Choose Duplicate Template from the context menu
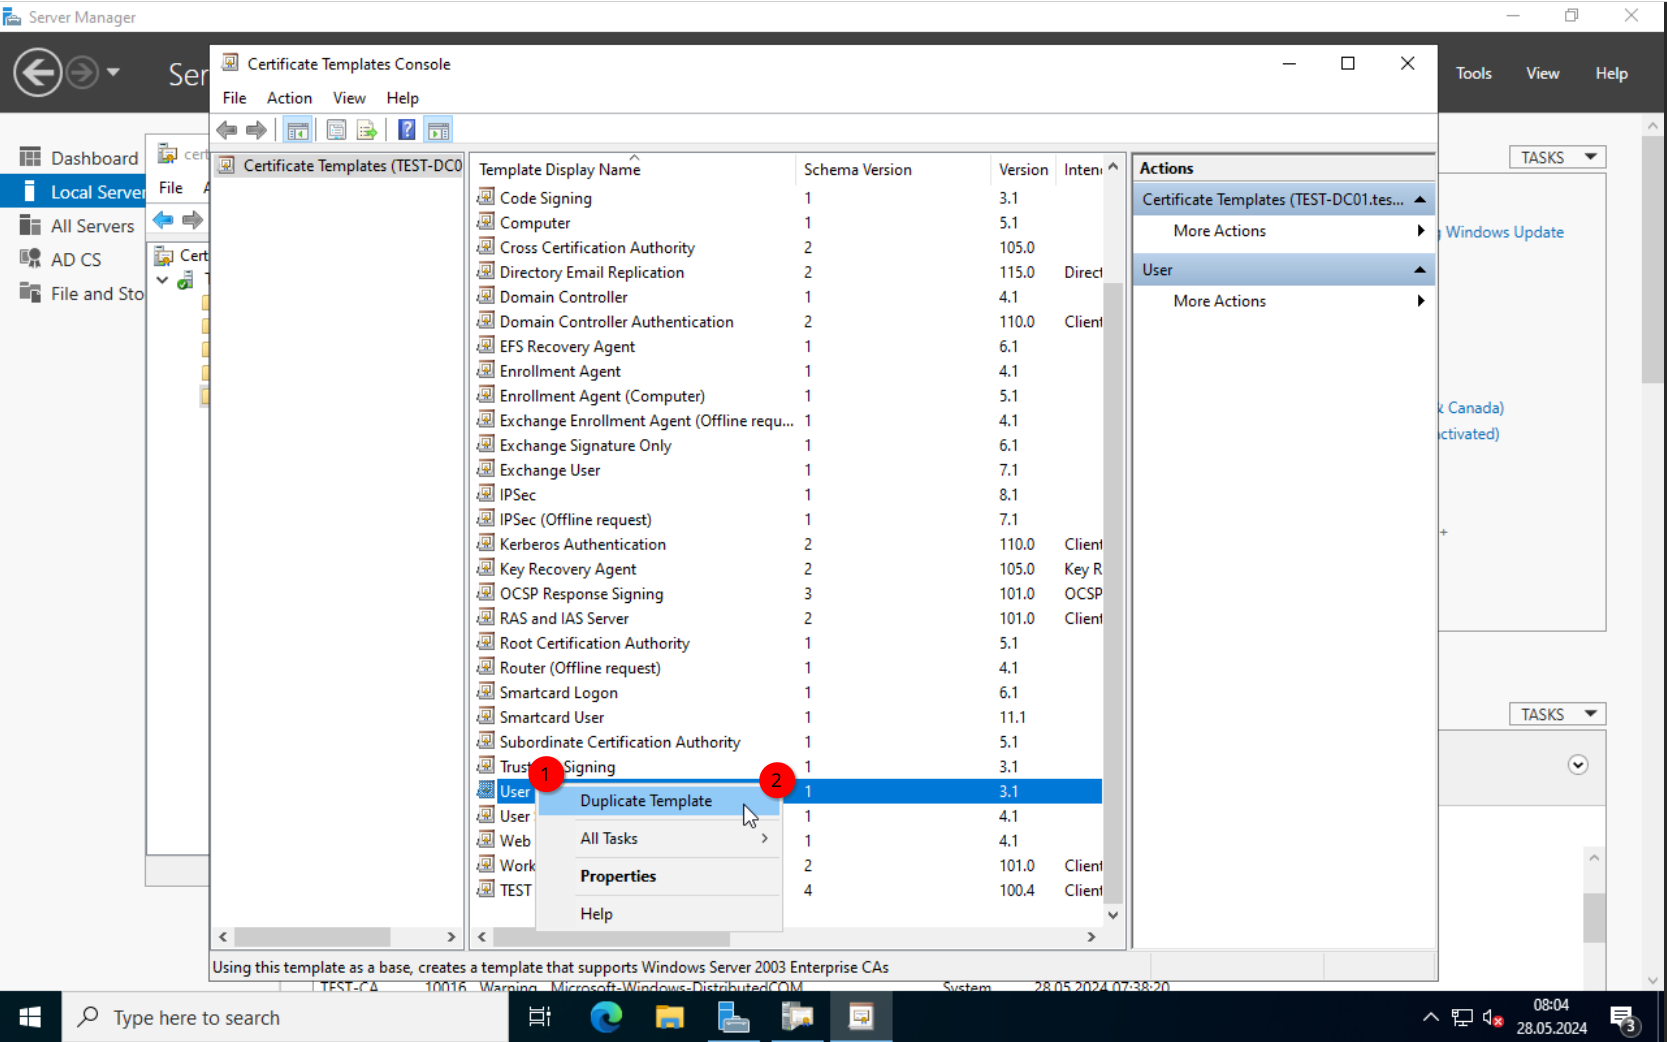1667x1042 pixels. [658, 801]
